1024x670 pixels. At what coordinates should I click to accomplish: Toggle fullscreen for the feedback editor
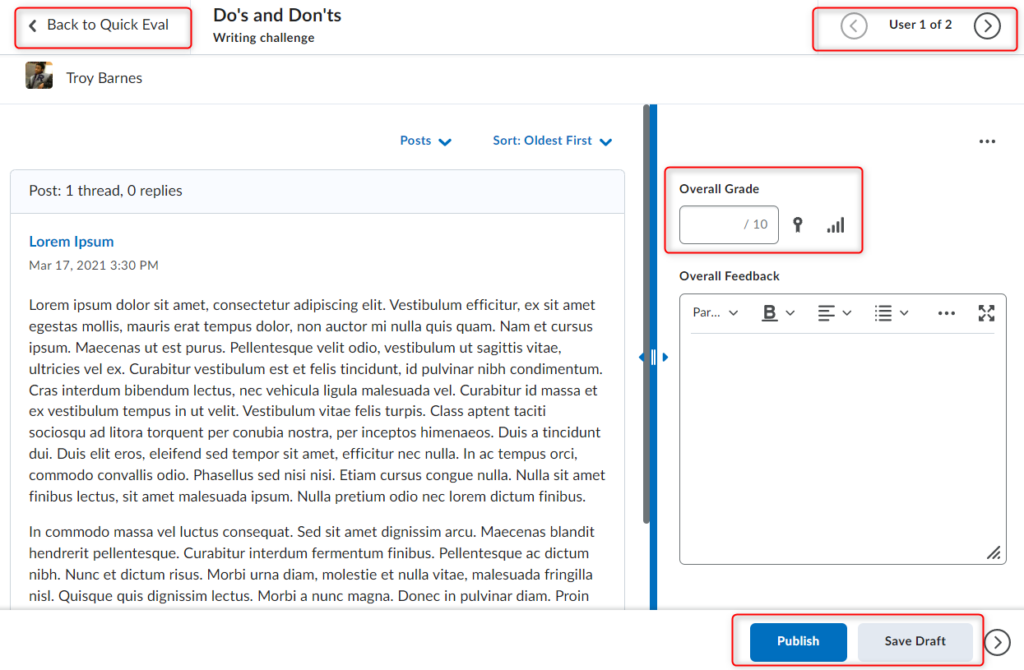[x=986, y=313]
